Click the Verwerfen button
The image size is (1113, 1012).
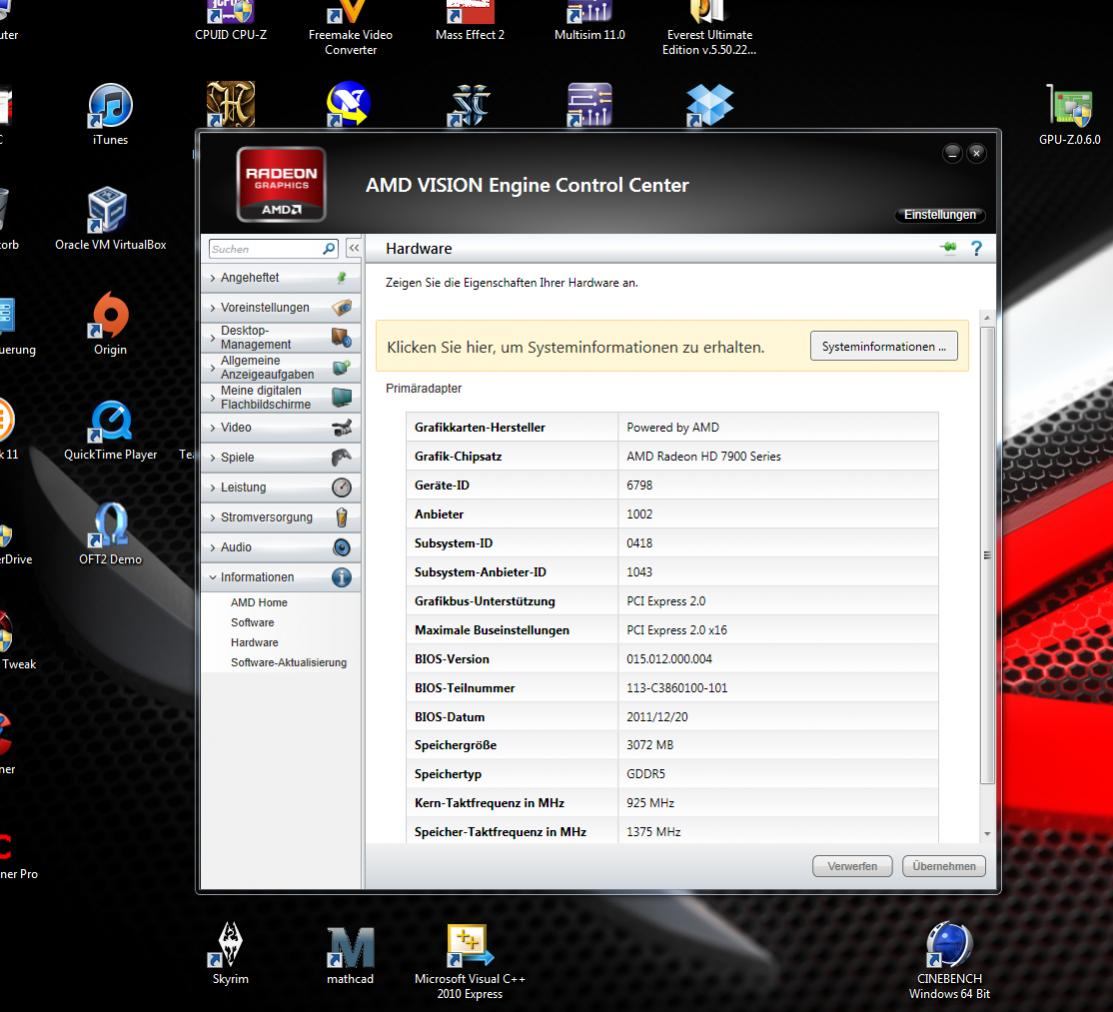click(852, 867)
